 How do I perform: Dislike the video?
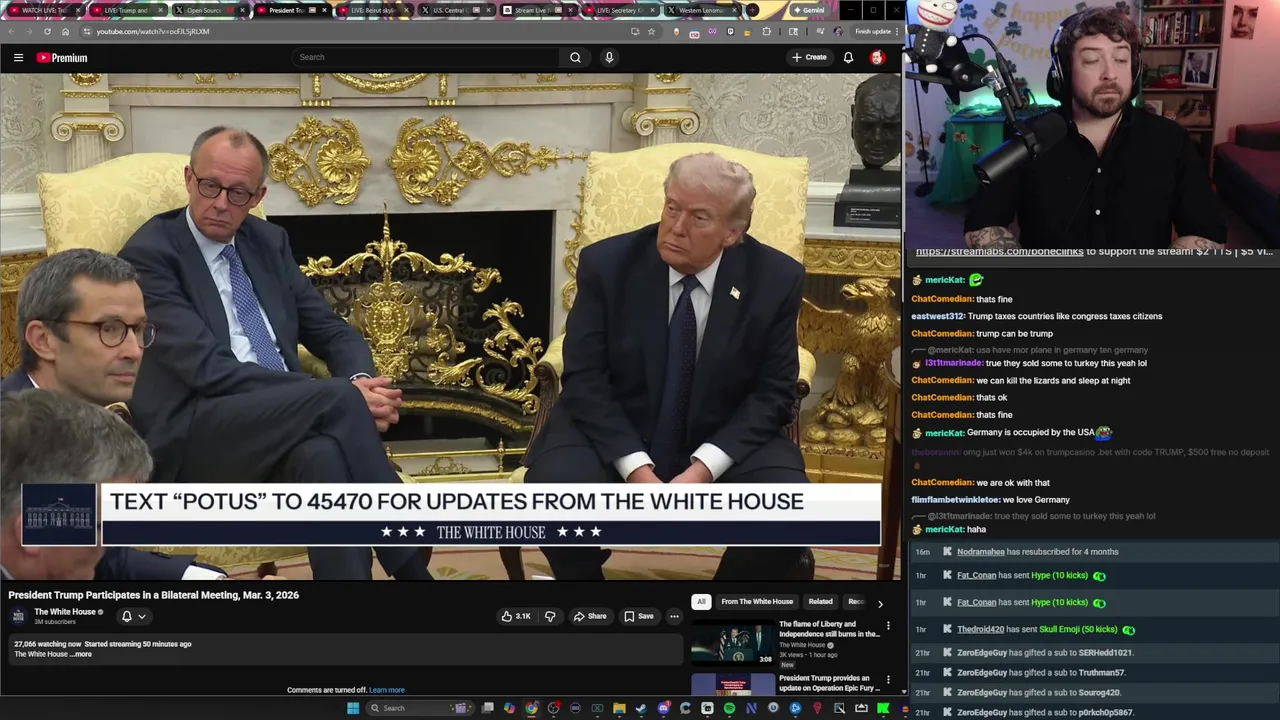pos(549,616)
